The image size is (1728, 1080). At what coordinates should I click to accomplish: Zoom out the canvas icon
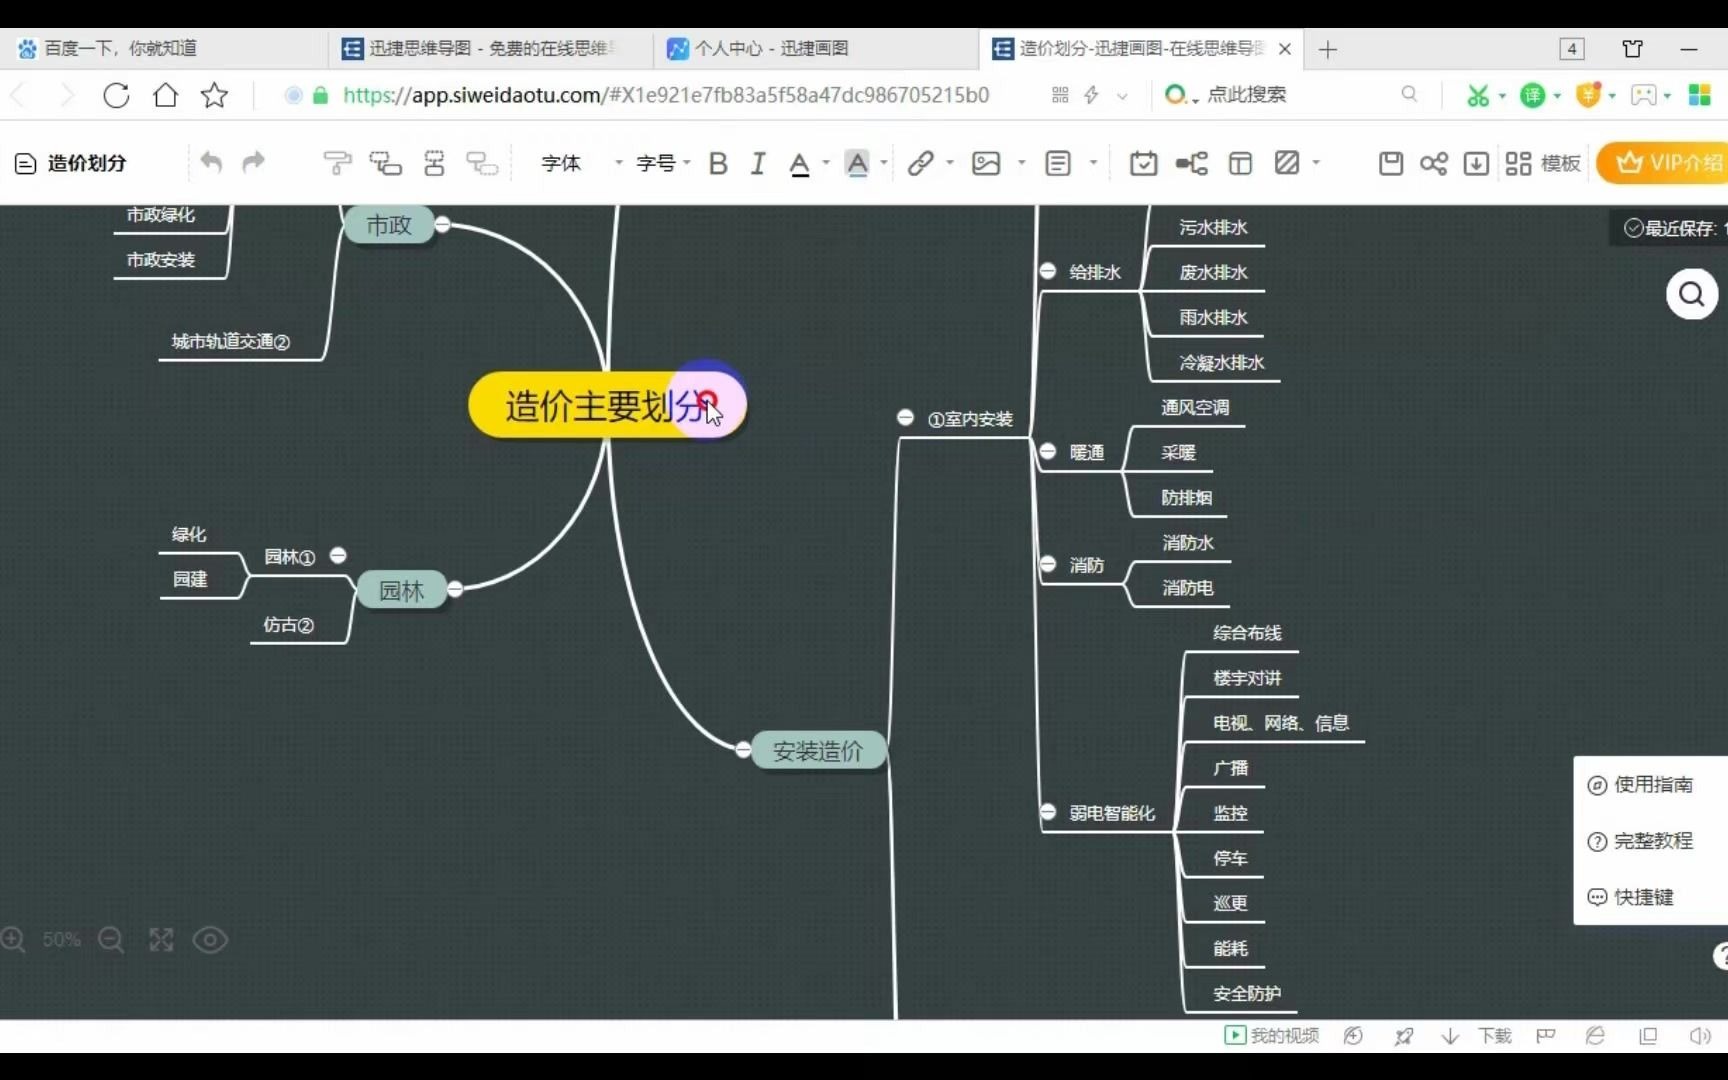coord(111,940)
